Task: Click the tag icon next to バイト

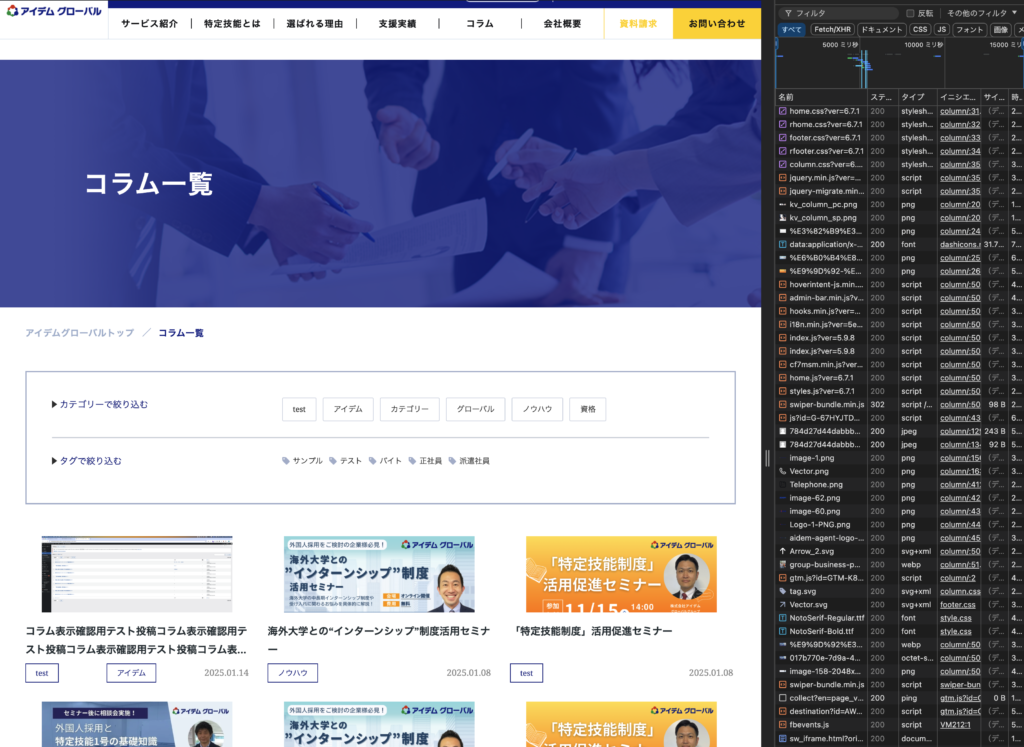Action: tap(372, 461)
